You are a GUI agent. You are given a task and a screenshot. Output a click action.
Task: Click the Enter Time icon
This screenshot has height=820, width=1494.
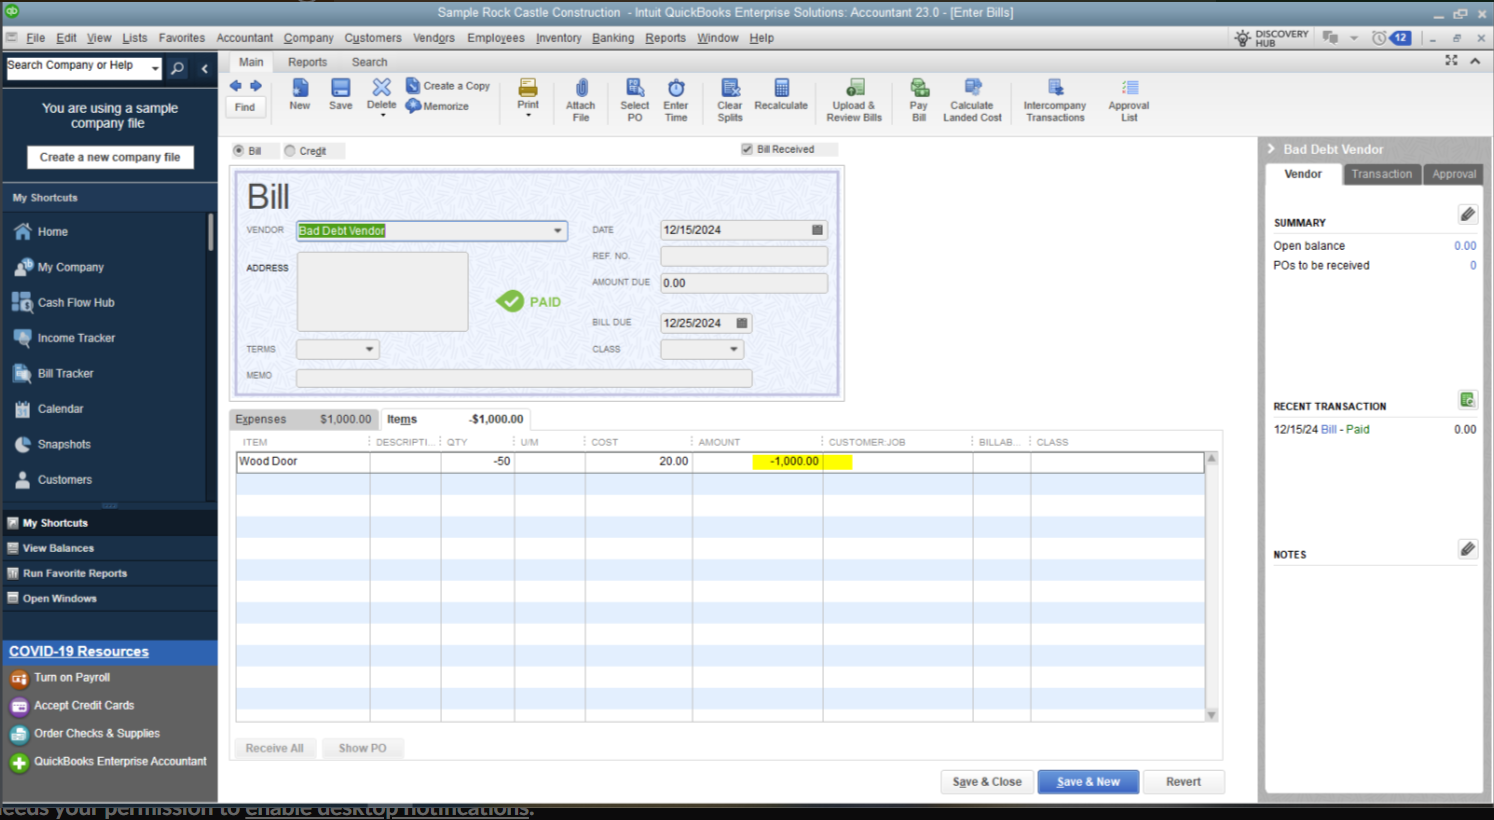[676, 88]
